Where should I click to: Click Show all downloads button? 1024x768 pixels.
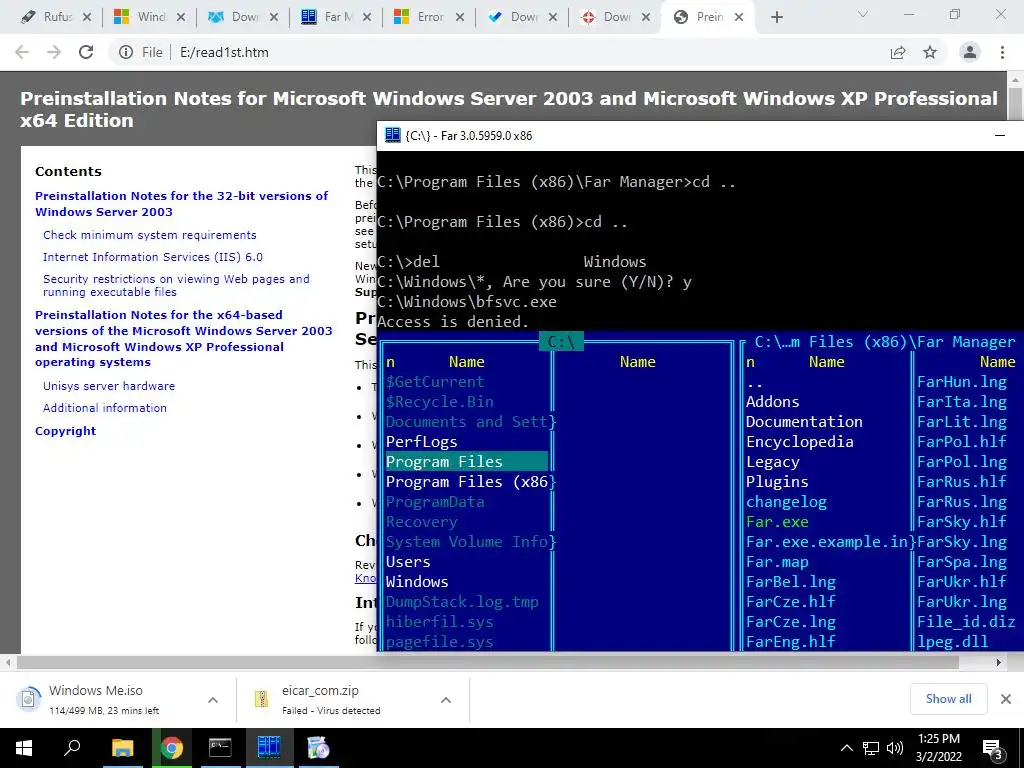tap(948, 699)
